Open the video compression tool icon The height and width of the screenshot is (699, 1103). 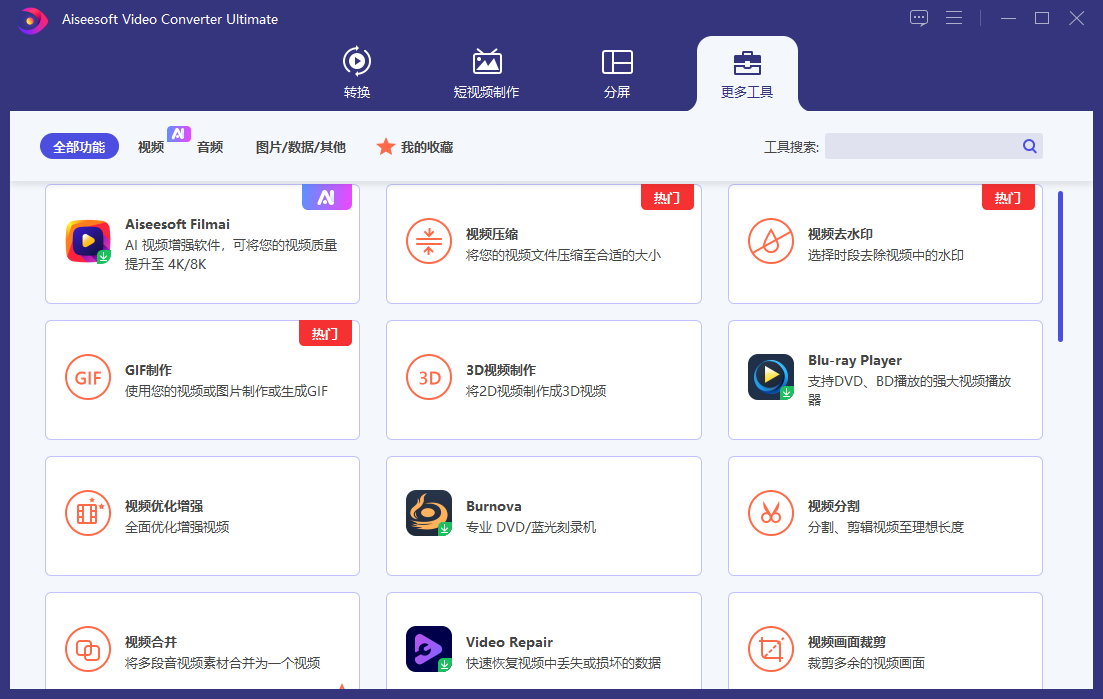428,242
